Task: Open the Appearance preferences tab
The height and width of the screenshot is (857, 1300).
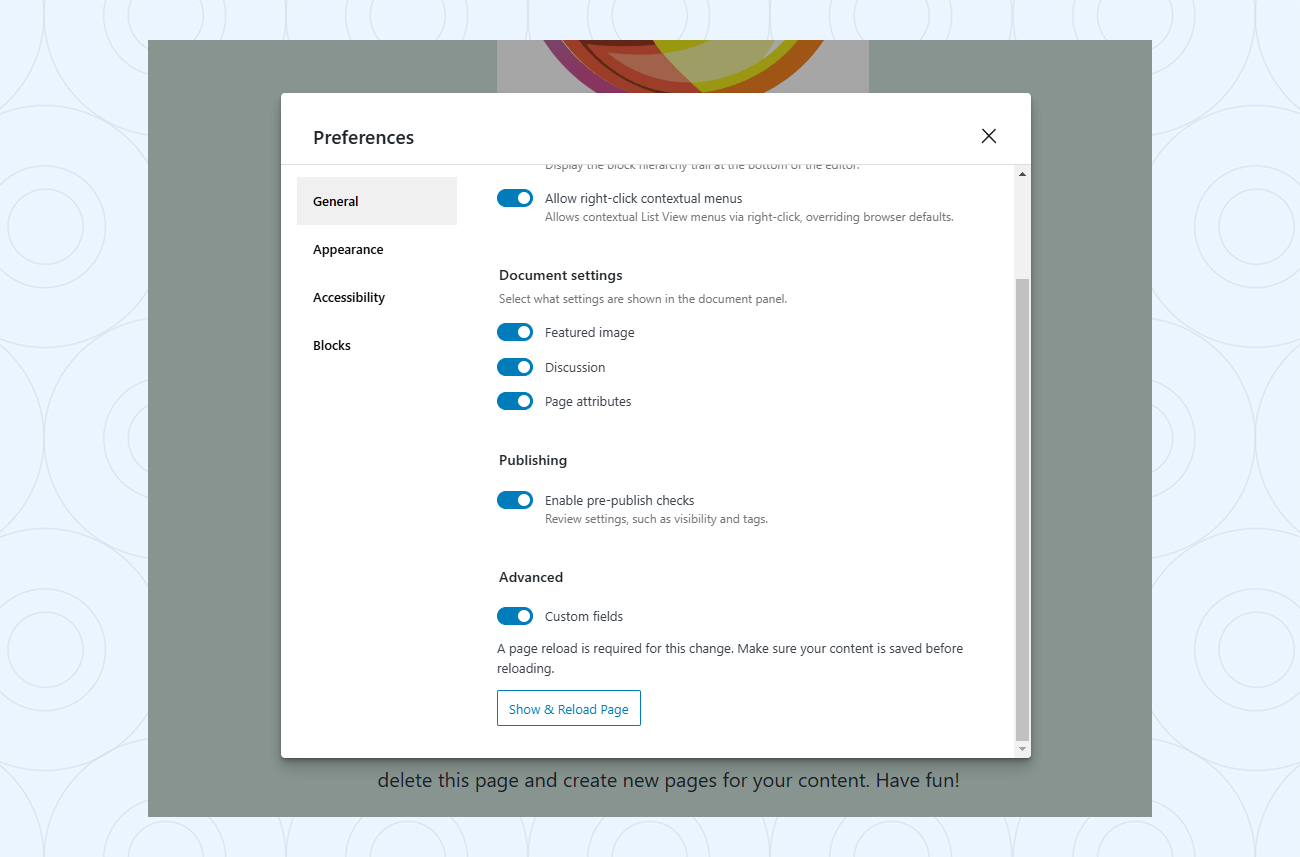Action: pyautogui.click(x=377, y=249)
